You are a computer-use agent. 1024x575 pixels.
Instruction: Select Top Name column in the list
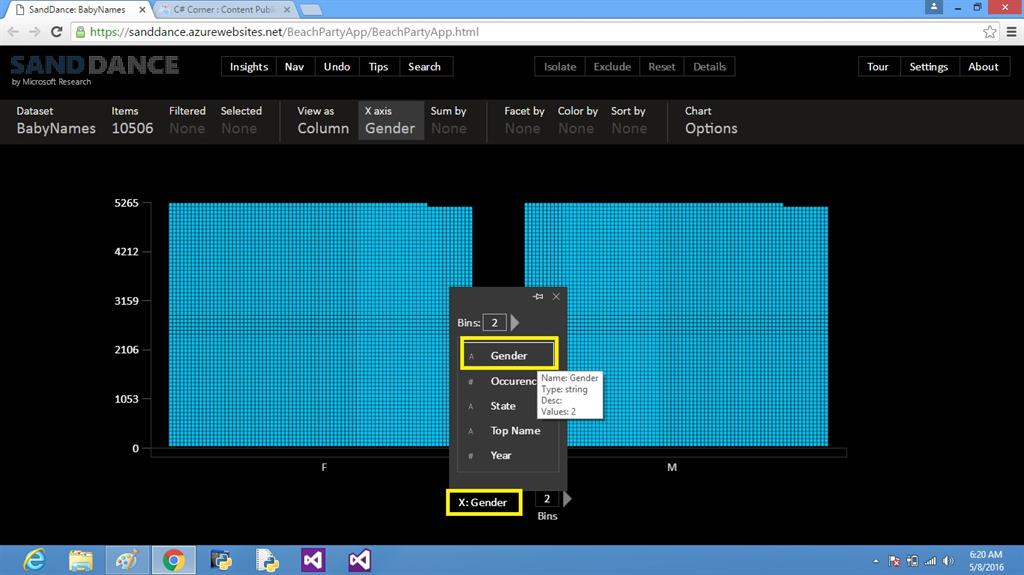tap(509, 431)
